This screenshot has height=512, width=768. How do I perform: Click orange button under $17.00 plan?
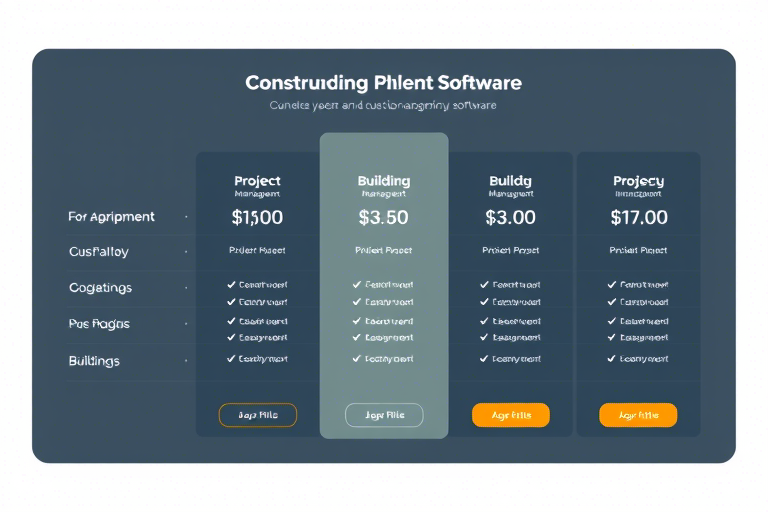click(638, 415)
